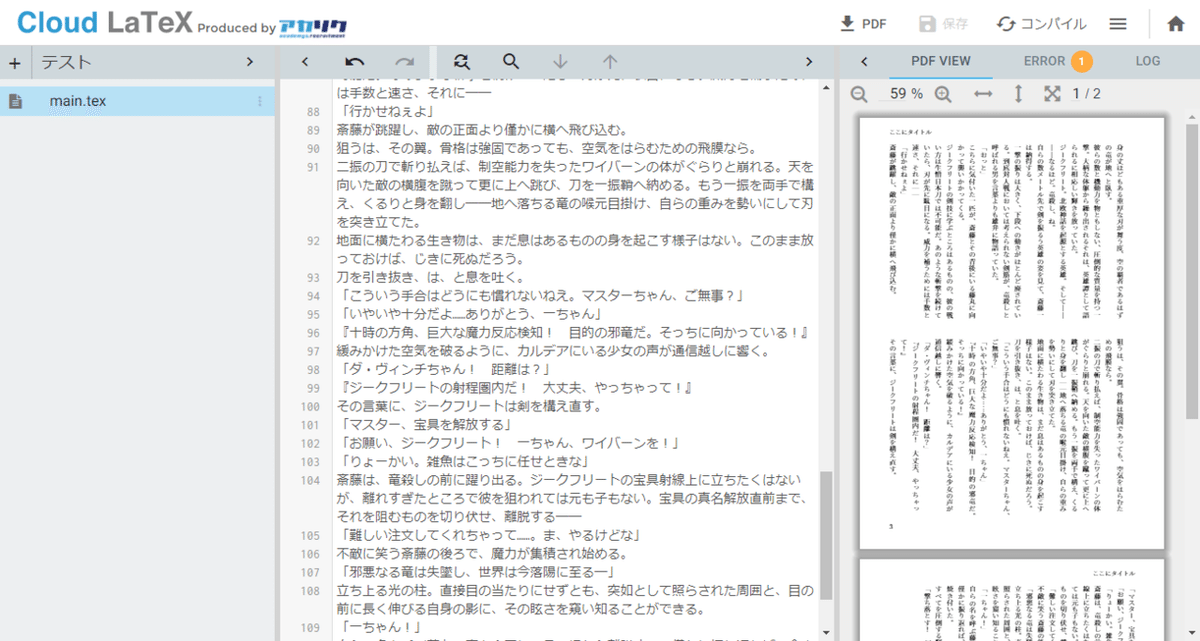This screenshot has width=1200, height=641.
Task: Click the orange error count badge
Action: point(1082,62)
